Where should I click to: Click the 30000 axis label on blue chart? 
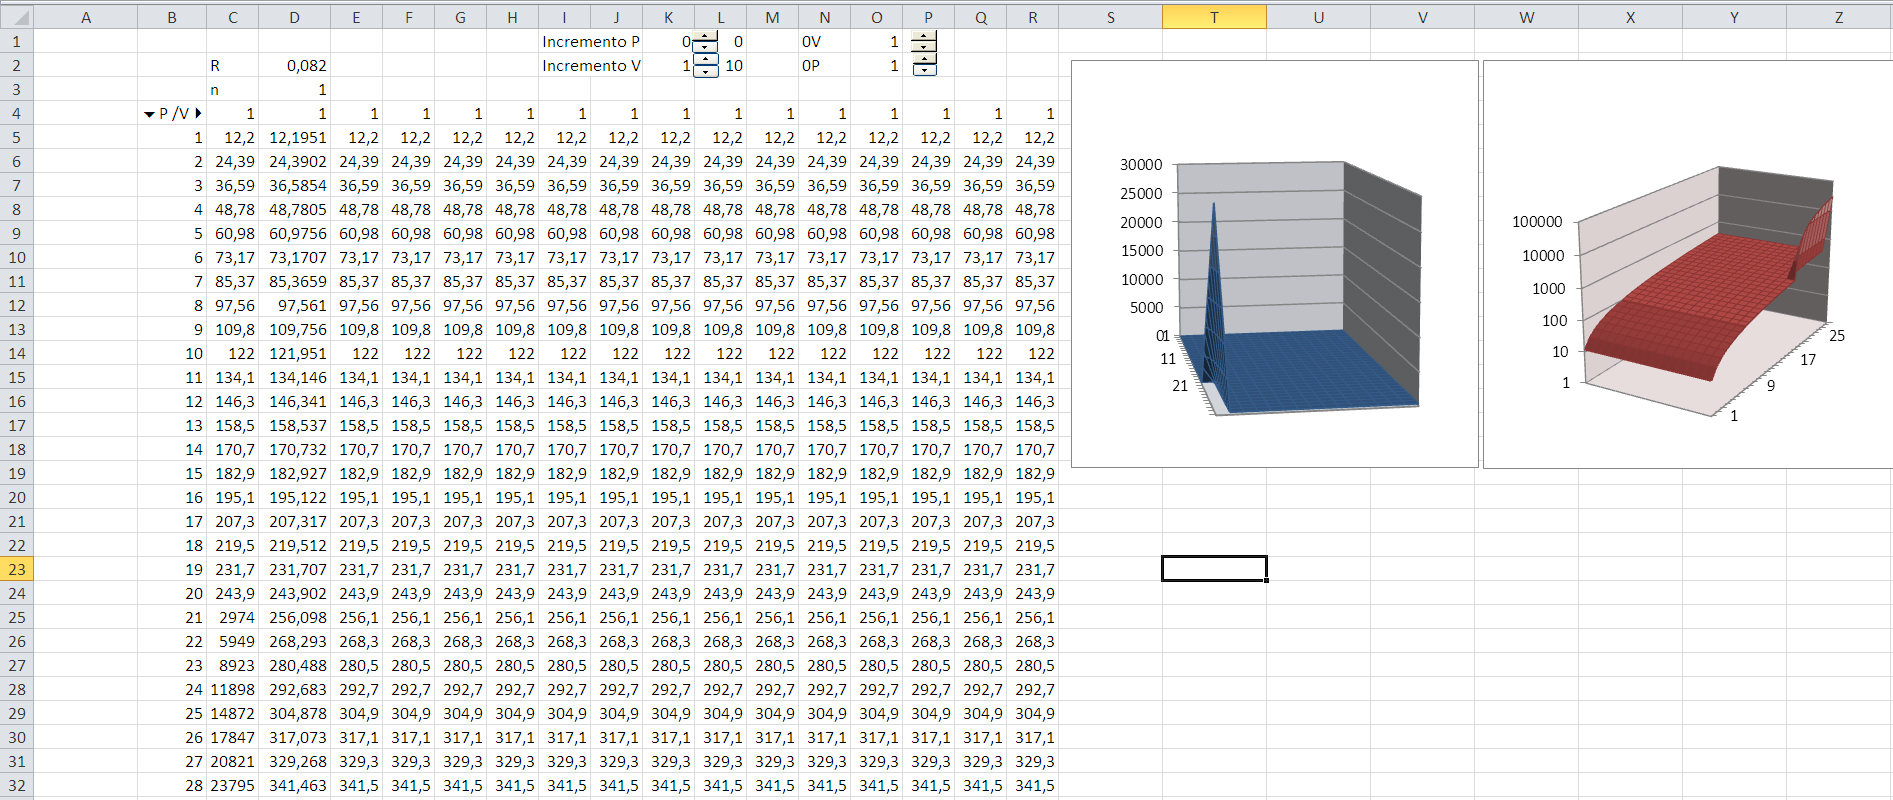pos(1141,164)
